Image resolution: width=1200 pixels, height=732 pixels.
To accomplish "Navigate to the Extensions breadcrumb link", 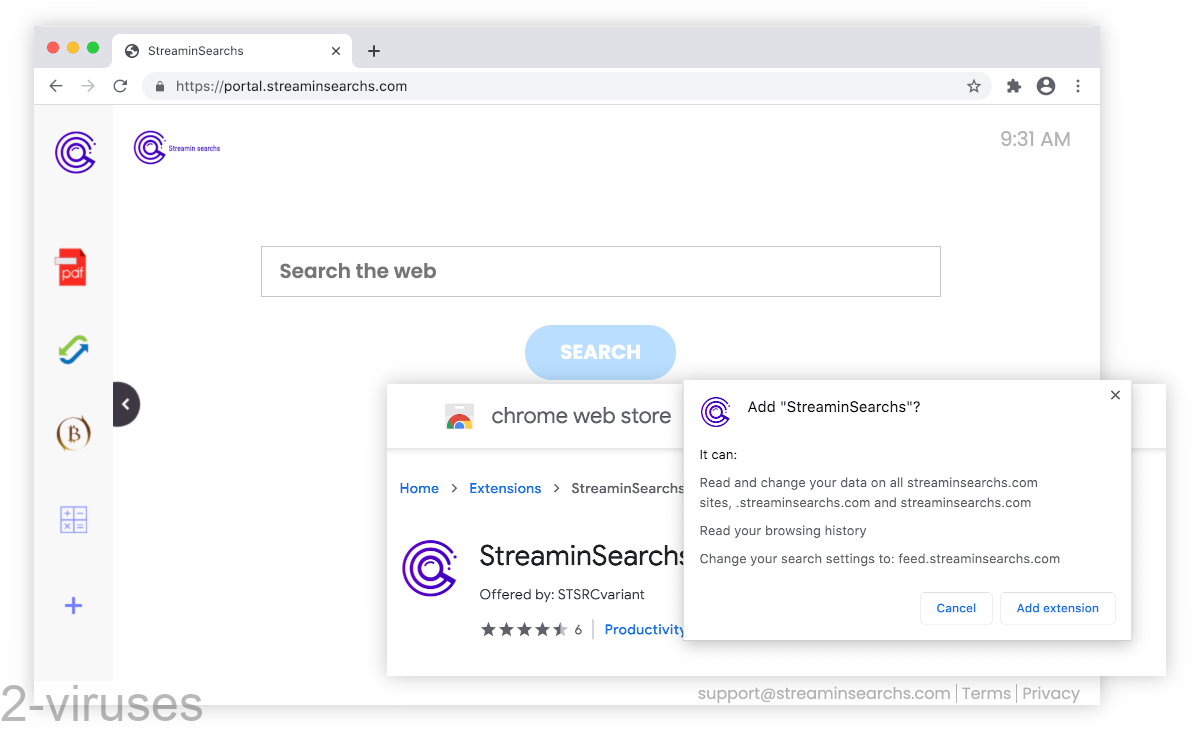I will pyautogui.click(x=505, y=488).
